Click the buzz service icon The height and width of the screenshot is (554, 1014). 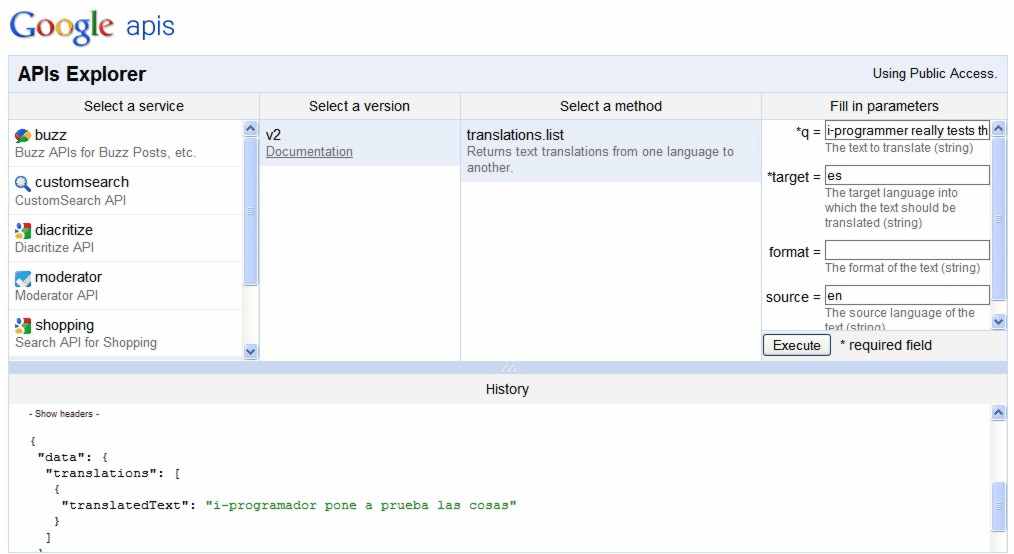click(x=23, y=135)
